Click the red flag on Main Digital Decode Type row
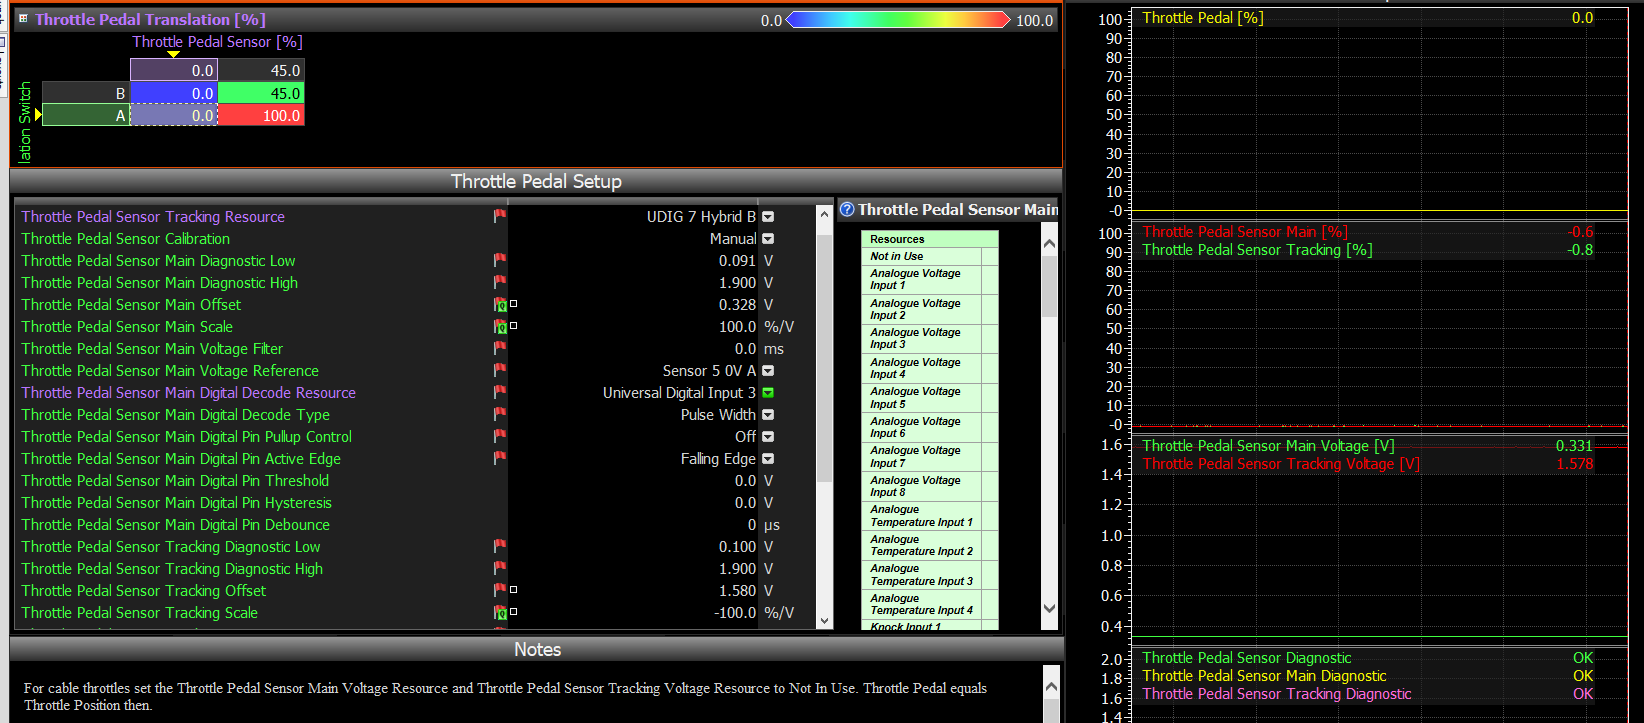Image resolution: width=1644 pixels, height=723 pixels. coord(500,414)
